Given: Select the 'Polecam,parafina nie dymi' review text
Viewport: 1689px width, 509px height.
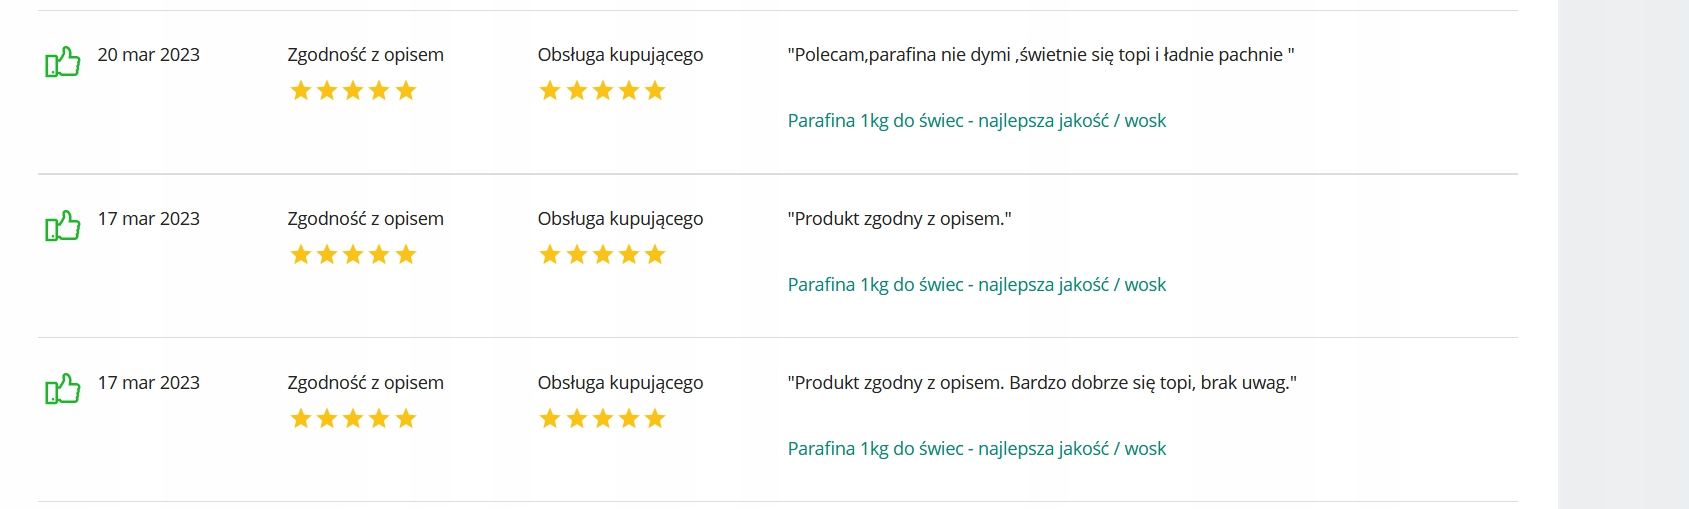Looking at the screenshot, I should tap(1041, 55).
